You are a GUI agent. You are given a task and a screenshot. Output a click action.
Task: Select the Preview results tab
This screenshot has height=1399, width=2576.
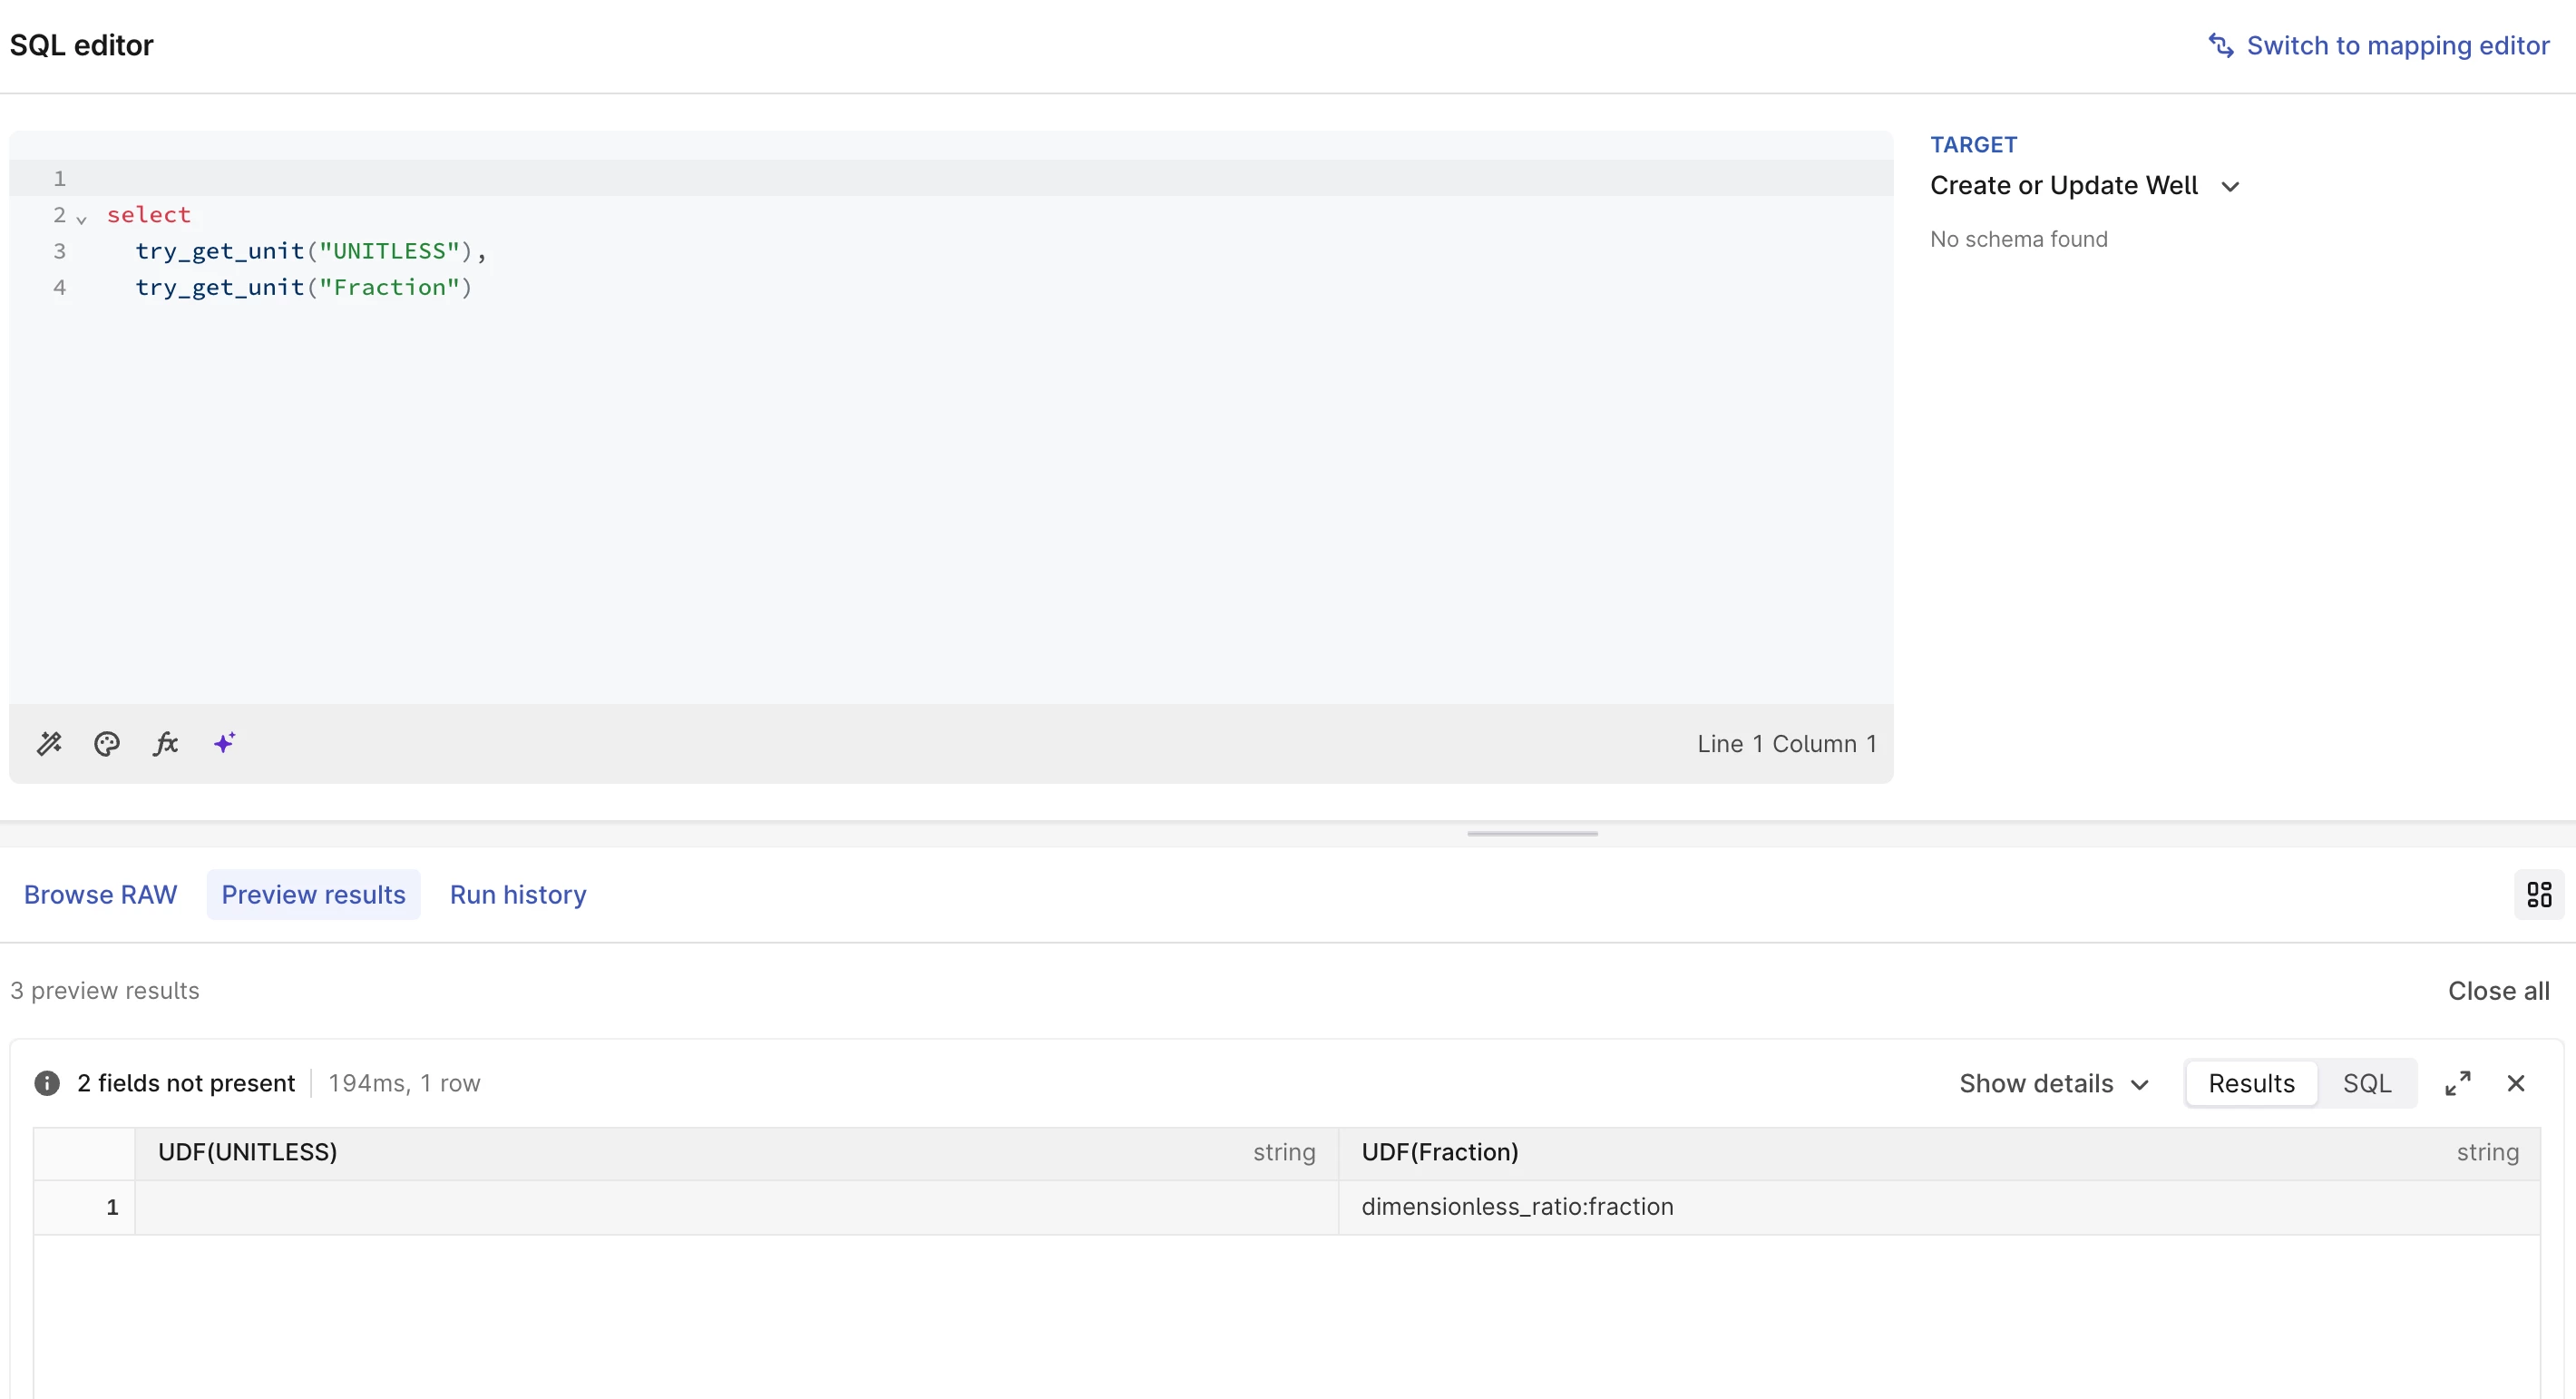pyautogui.click(x=313, y=894)
